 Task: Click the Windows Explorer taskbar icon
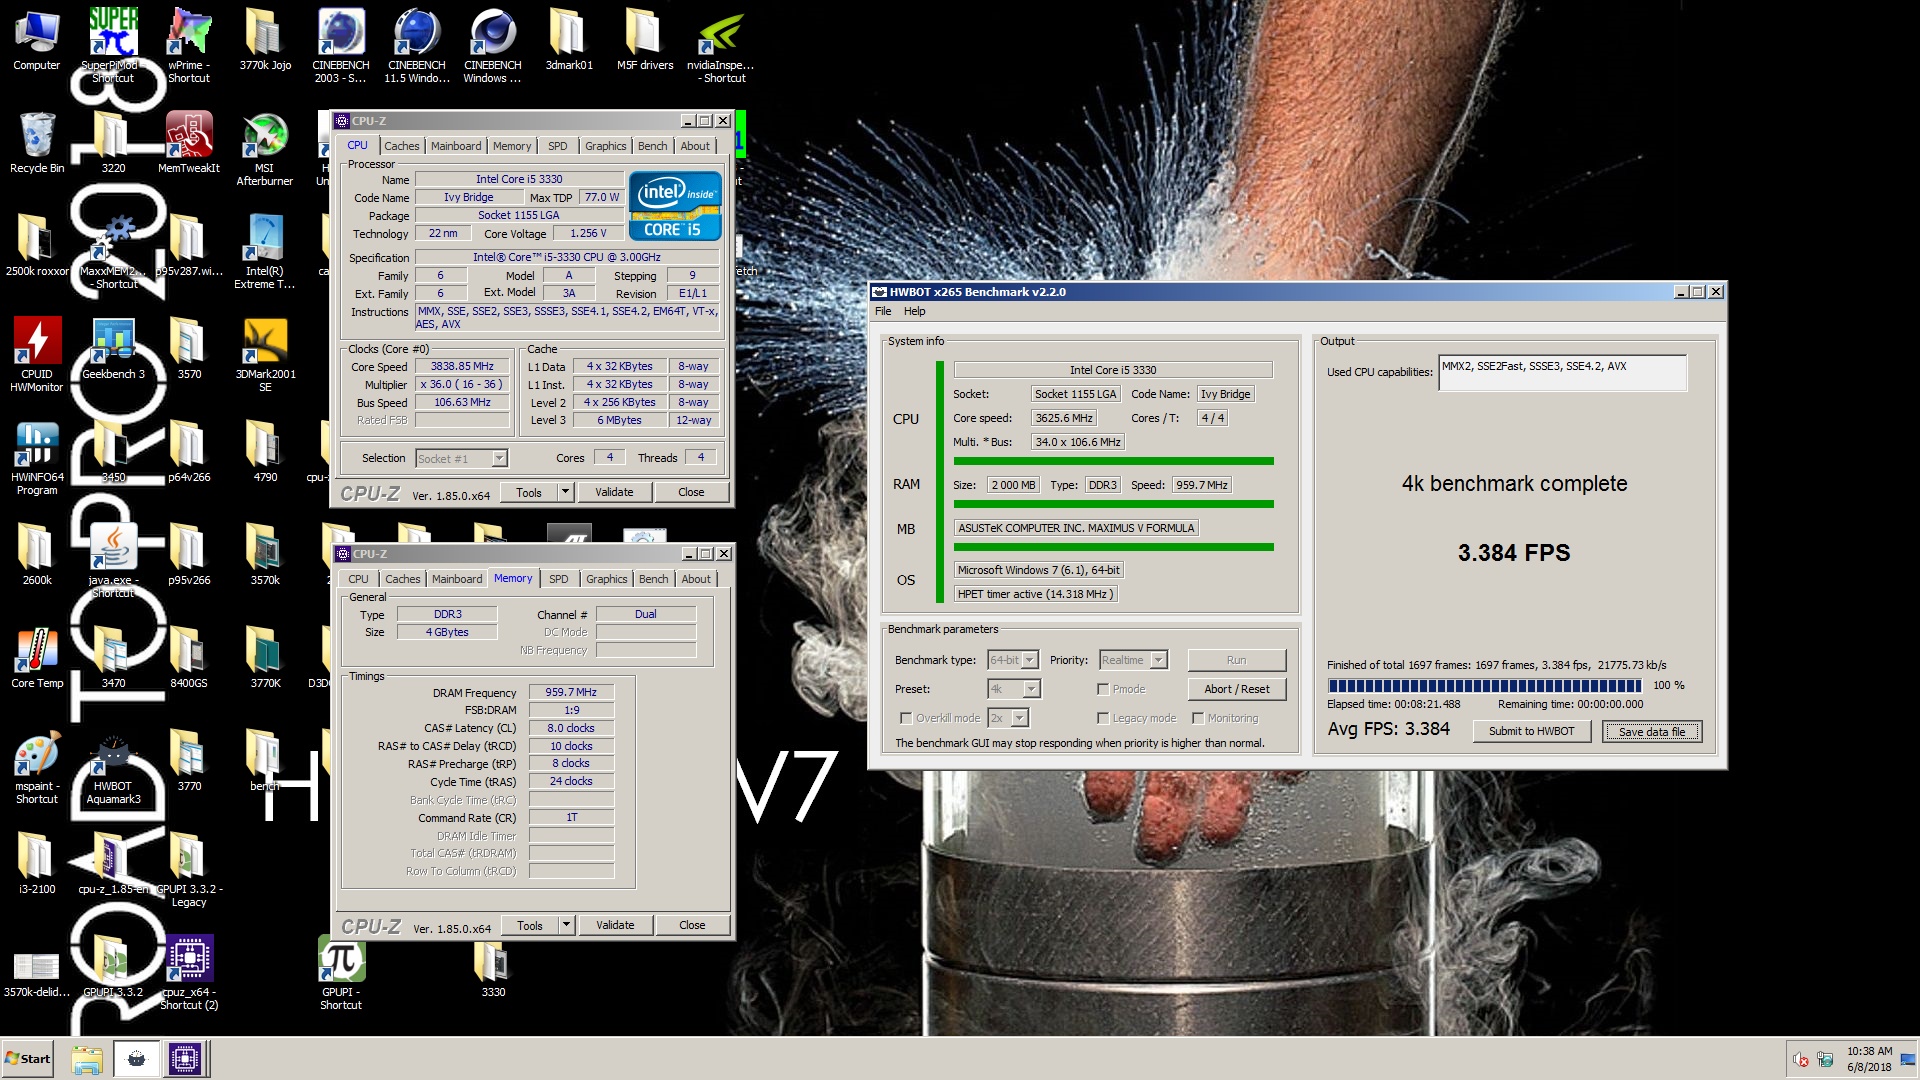[87, 1058]
